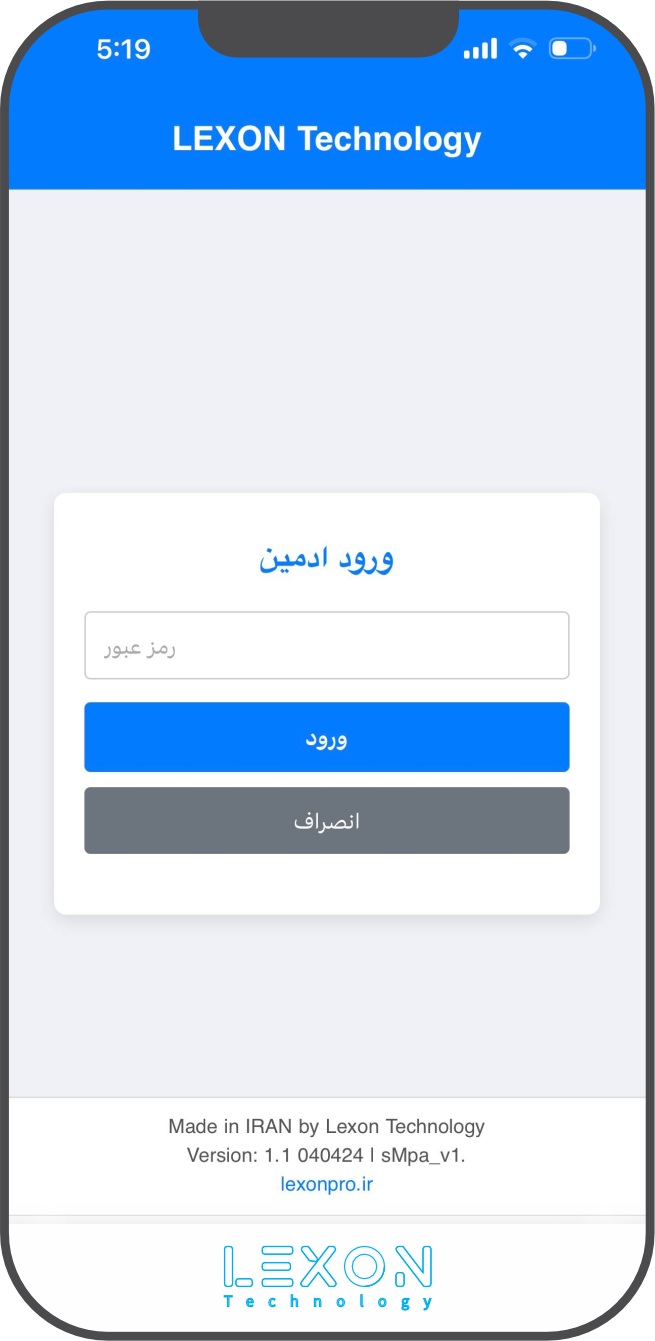Screen dimensions: 655x1341
Task: Tap the Wi-Fi status icon
Action: point(522,48)
